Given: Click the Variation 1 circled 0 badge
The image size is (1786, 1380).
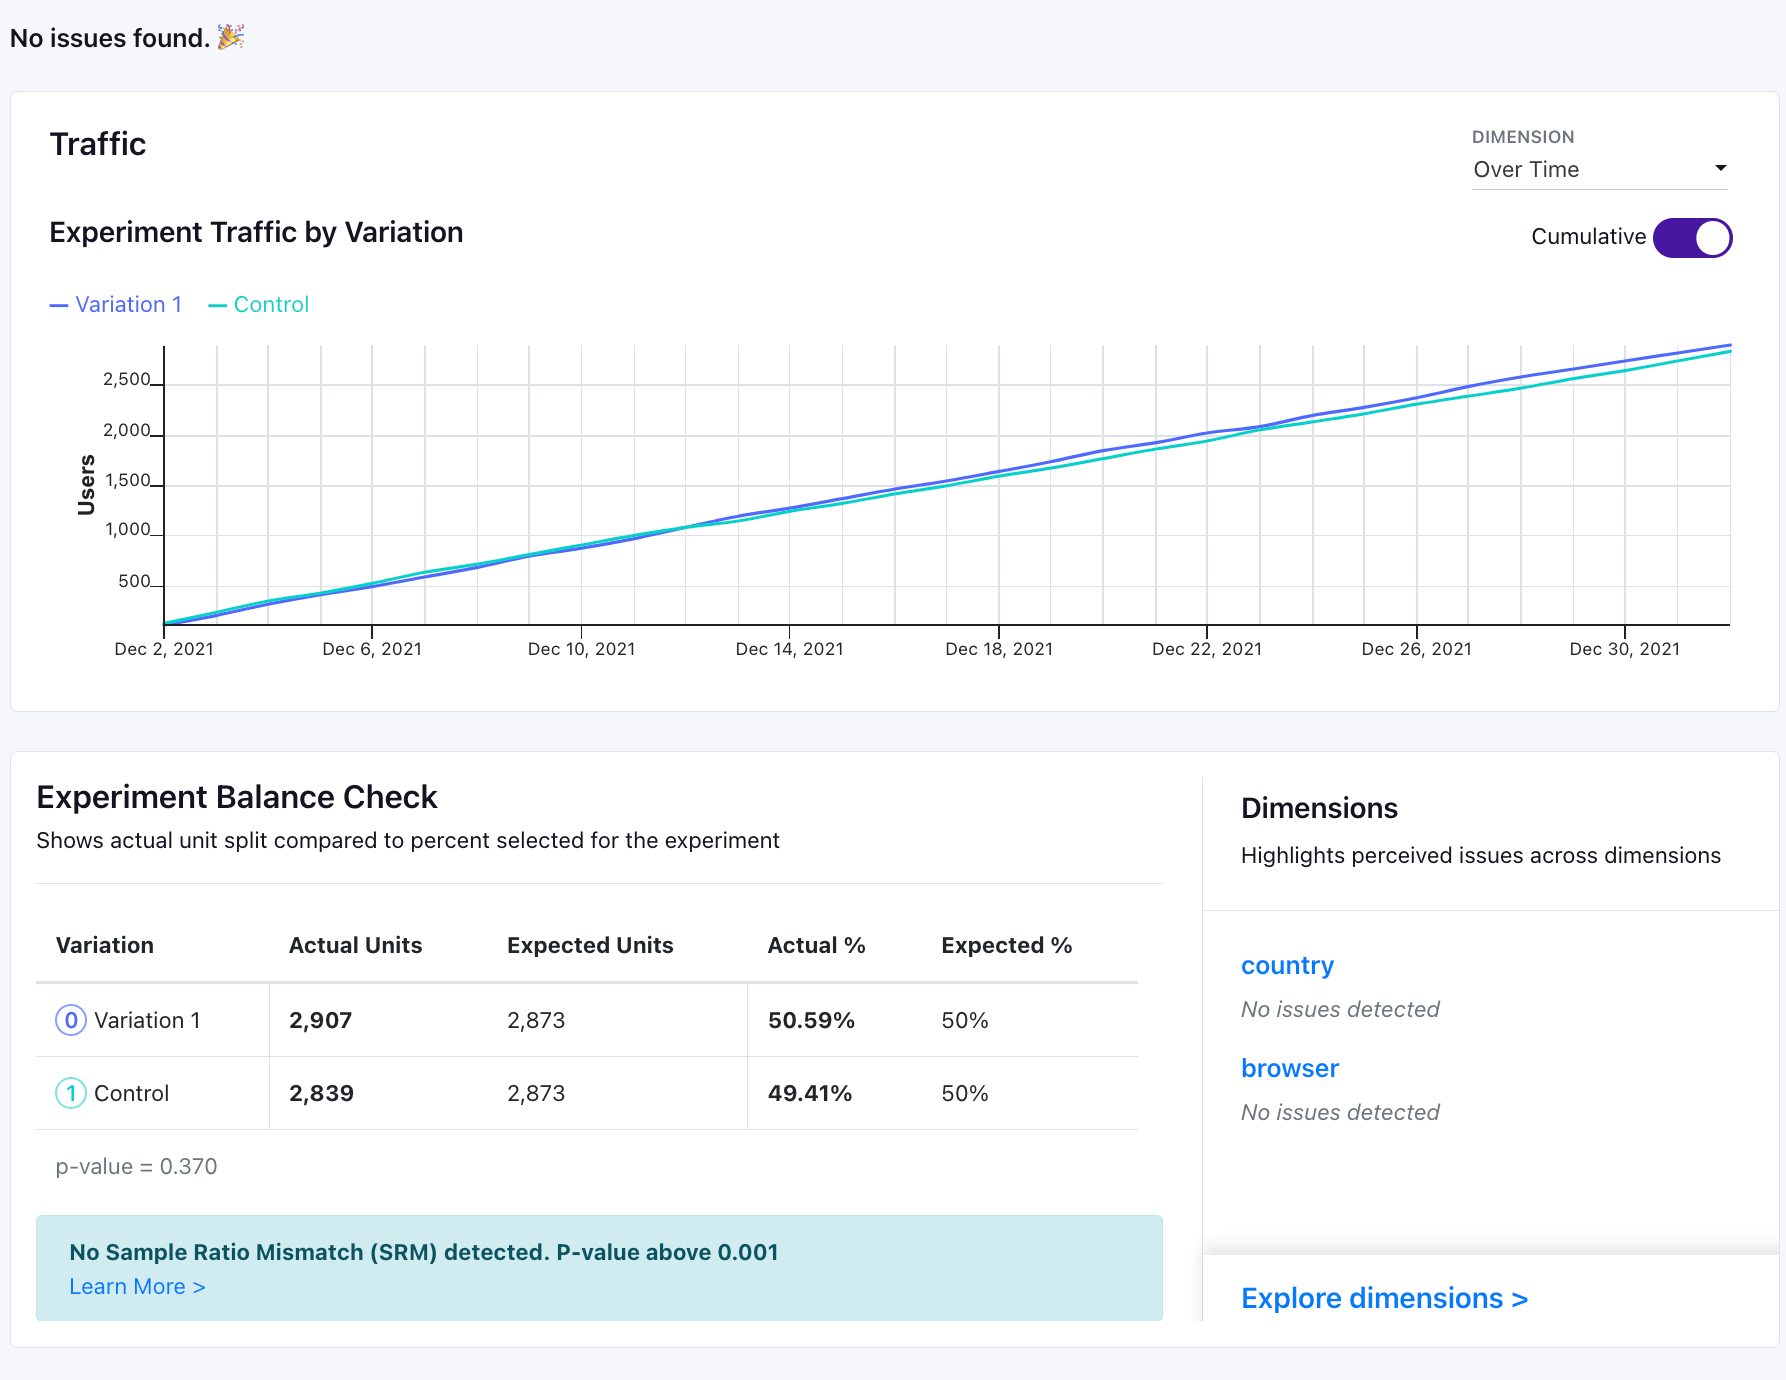Looking at the screenshot, I should [x=71, y=1020].
